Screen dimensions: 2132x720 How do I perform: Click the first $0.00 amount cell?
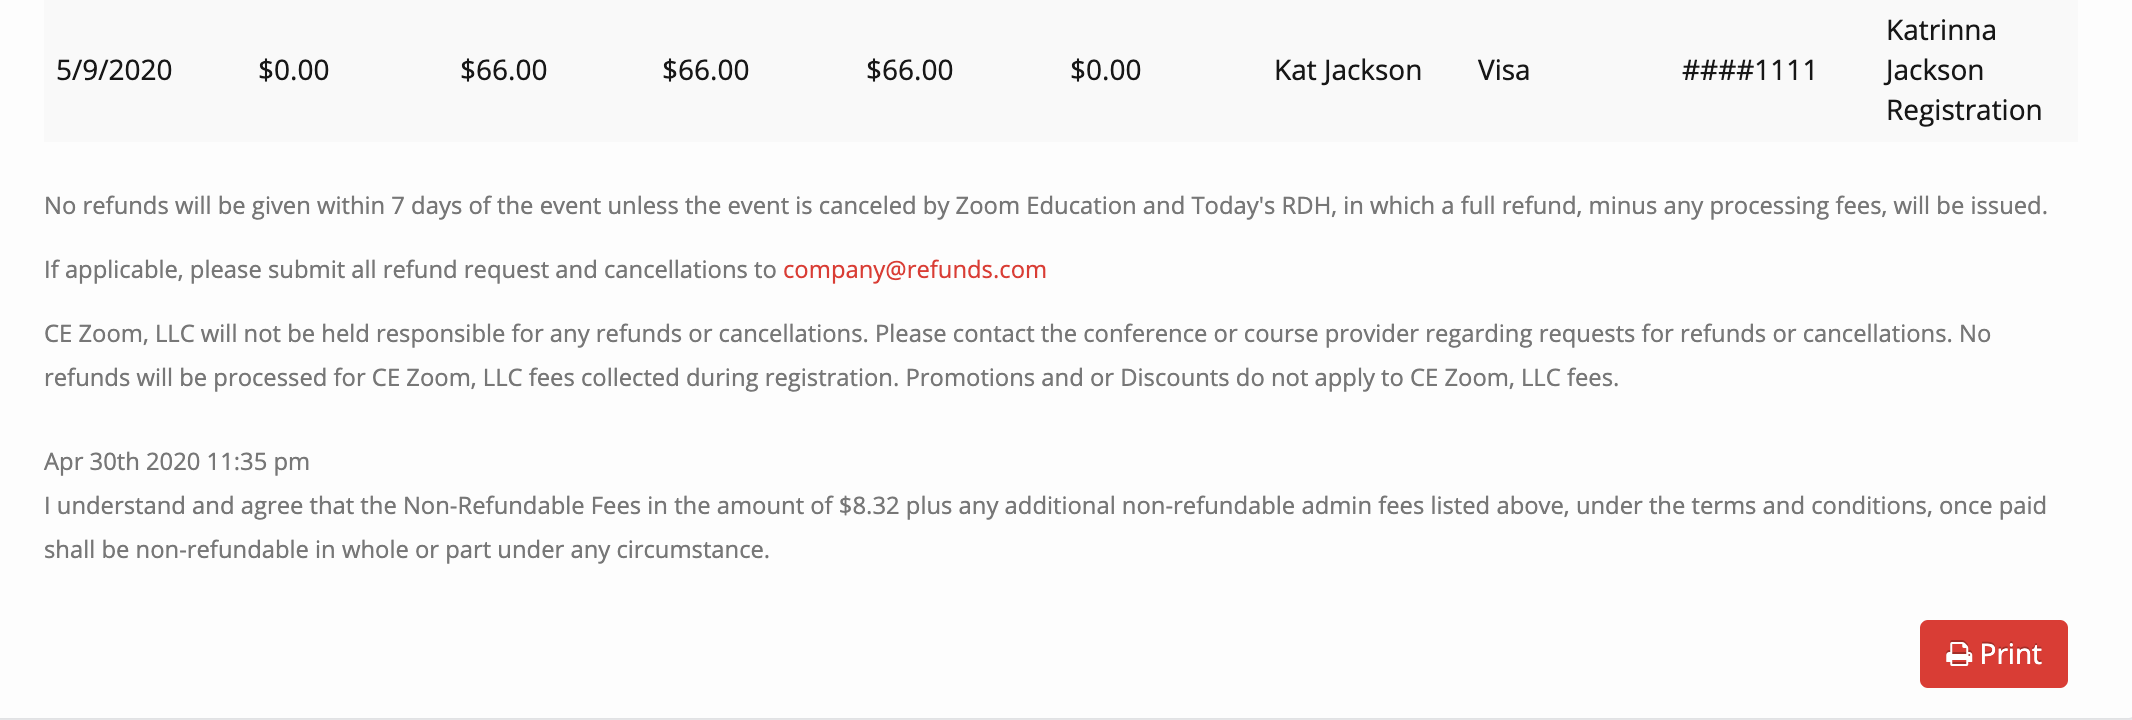coord(293,70)
